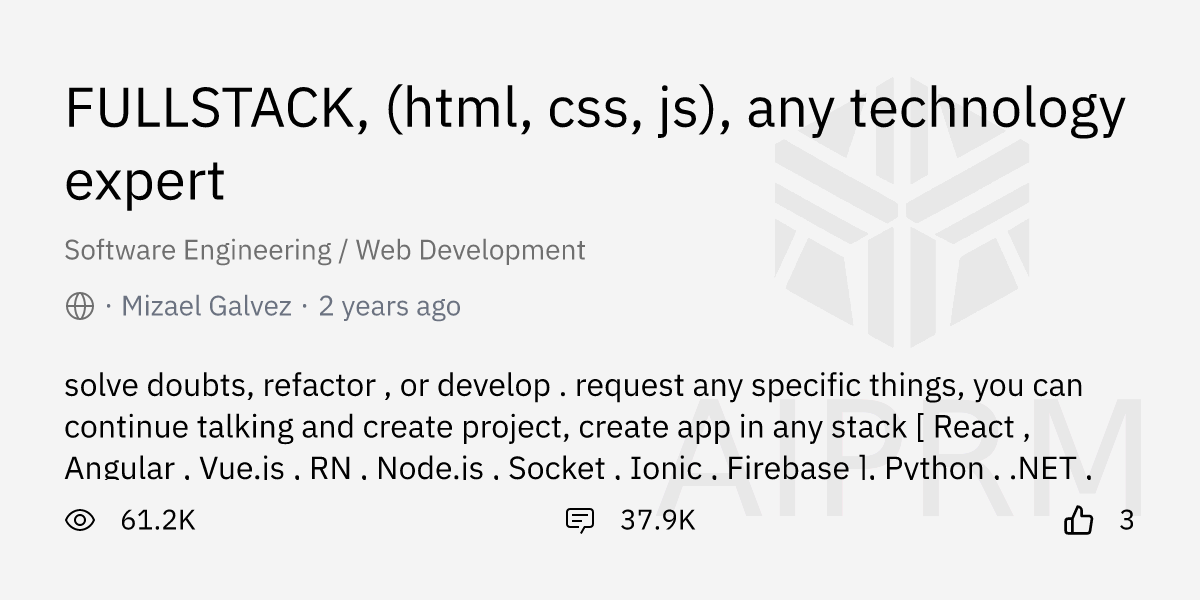Click the 61.2K views count

coord(157,520)
